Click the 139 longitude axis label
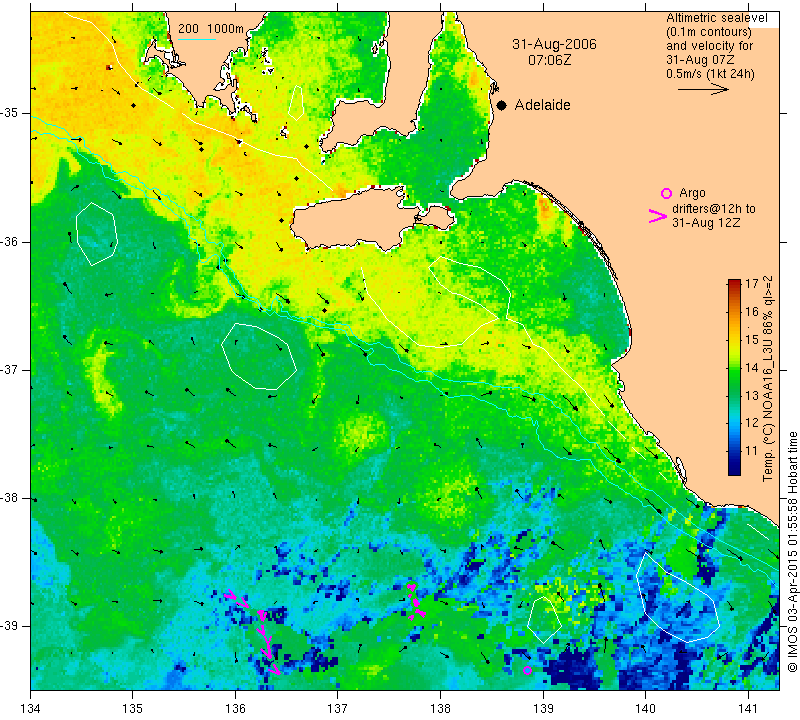The width and height of the screenshot is (800, 720). (x=543, y=708)
